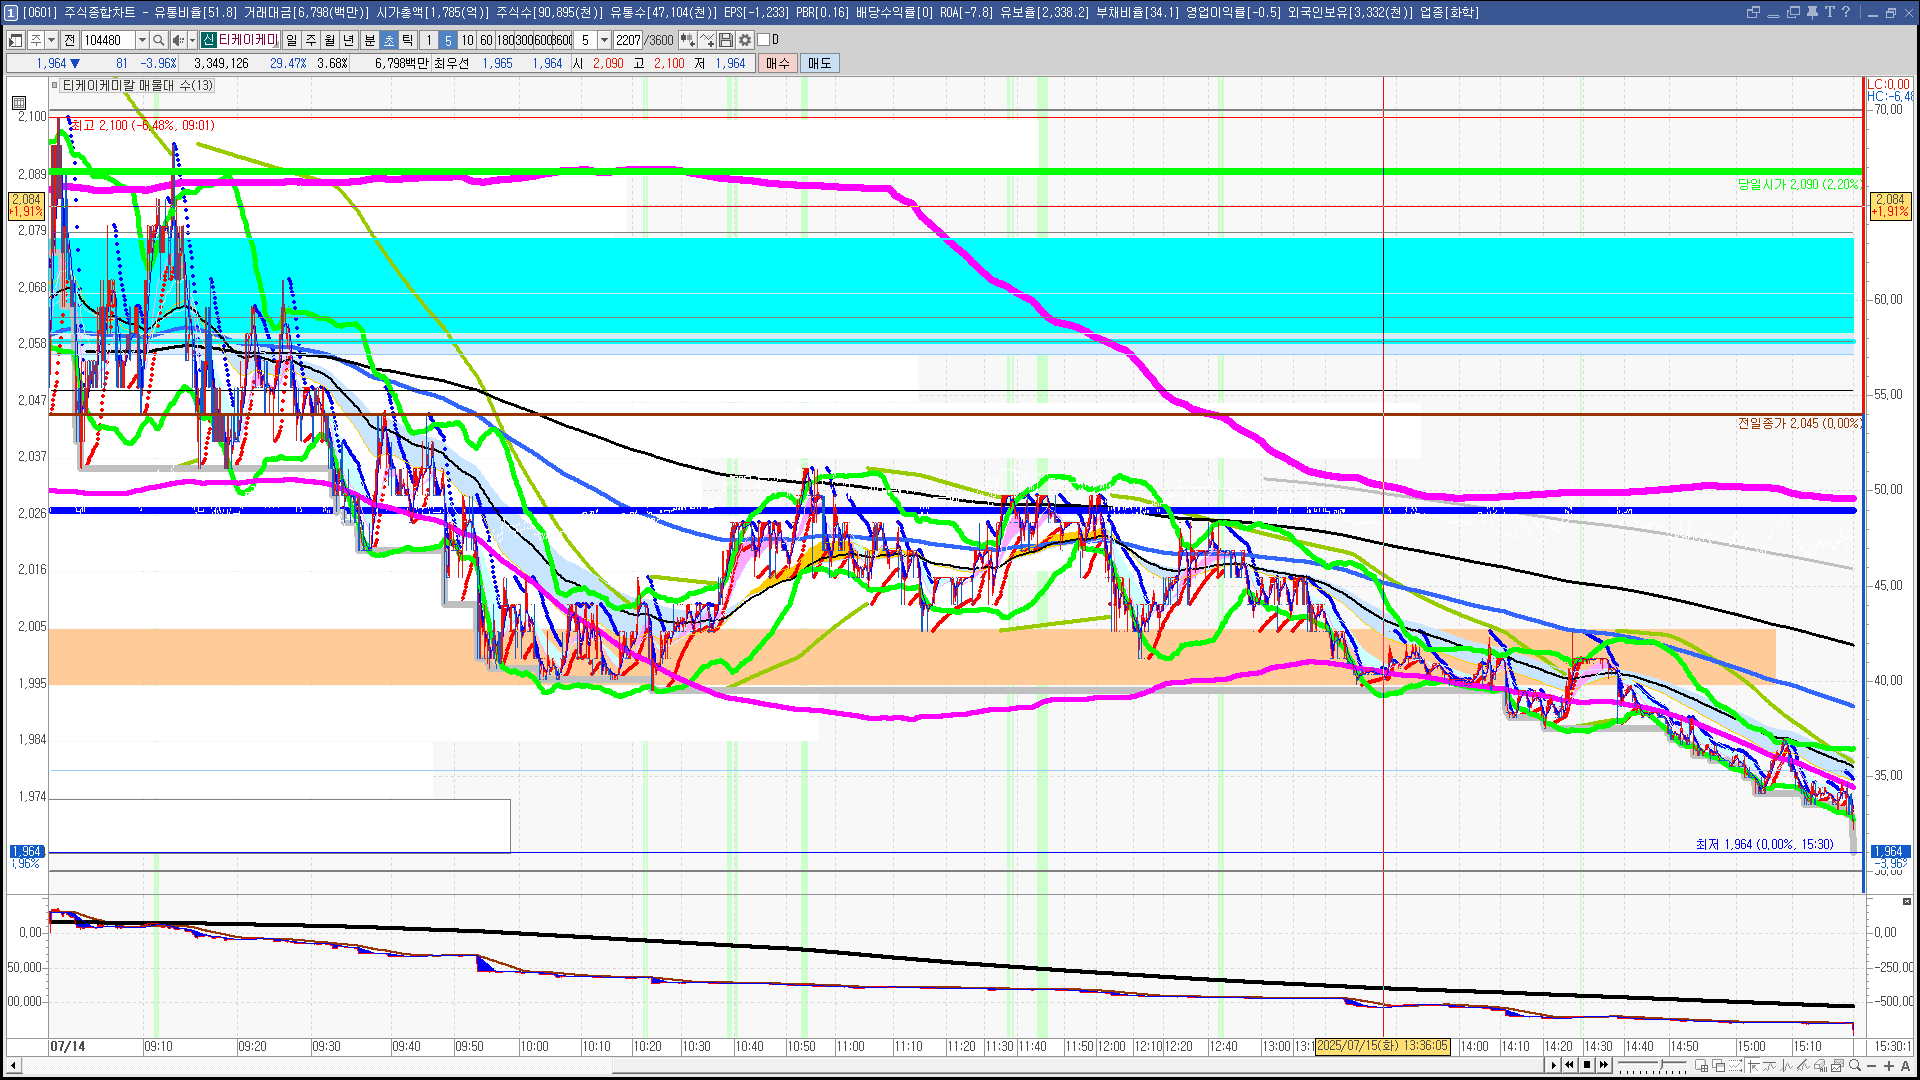Viewport: 1920px width, 1080px height.
Task: Select the 10 interval button
Action: pyautogui.click(x=467, y=40)
